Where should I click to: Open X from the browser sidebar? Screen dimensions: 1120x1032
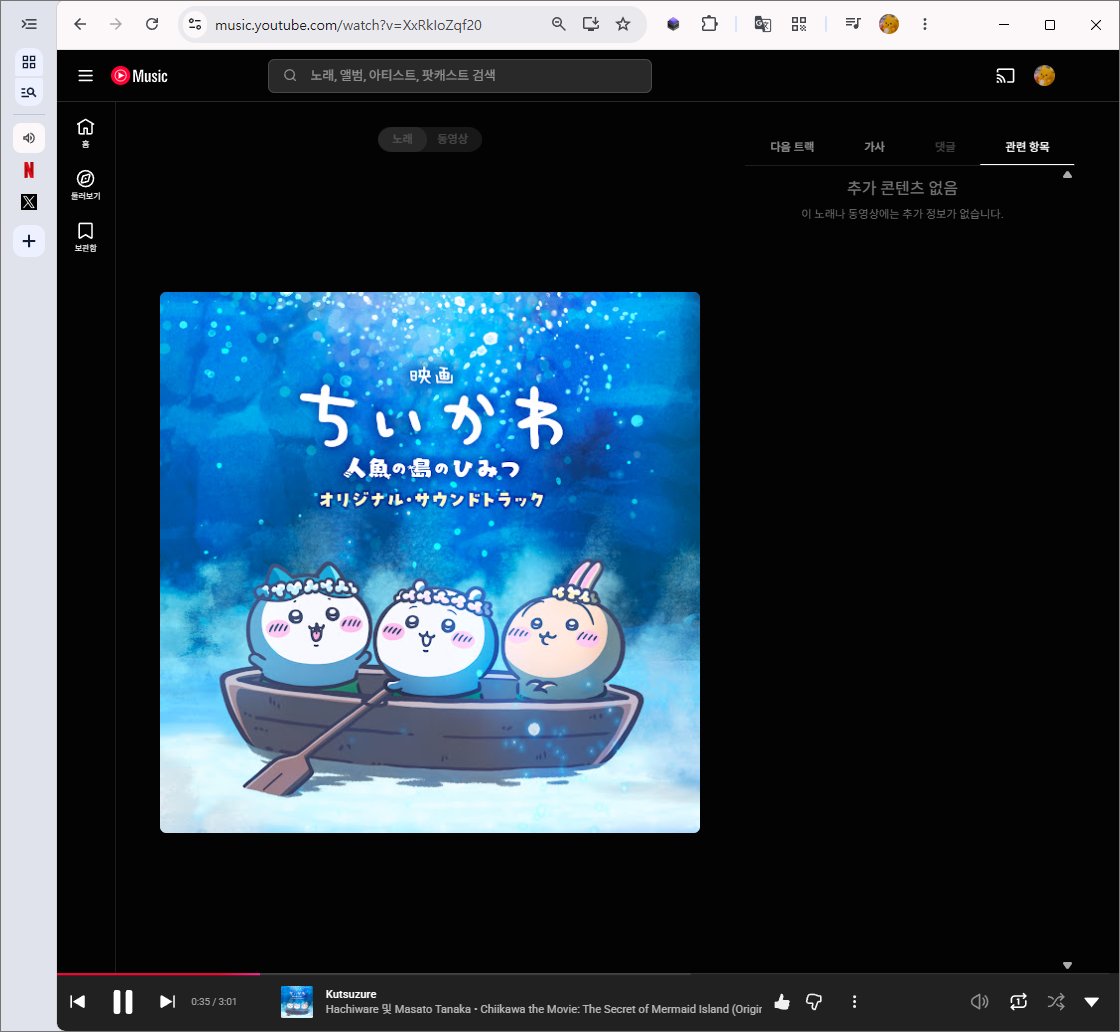click(29, 202)
